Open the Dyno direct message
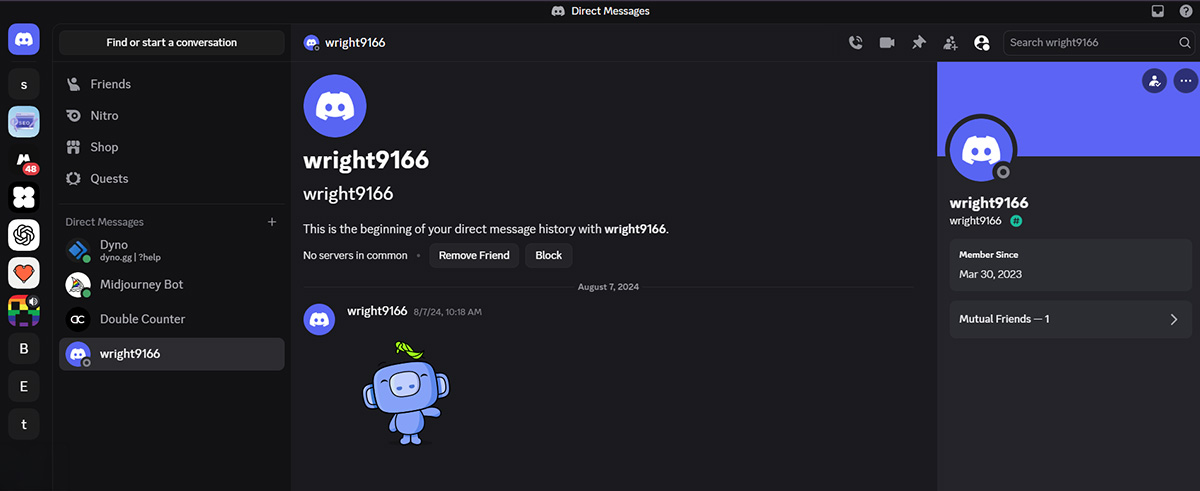The height and width of the screenshot is (491, 1200). [x=172, y=250]
